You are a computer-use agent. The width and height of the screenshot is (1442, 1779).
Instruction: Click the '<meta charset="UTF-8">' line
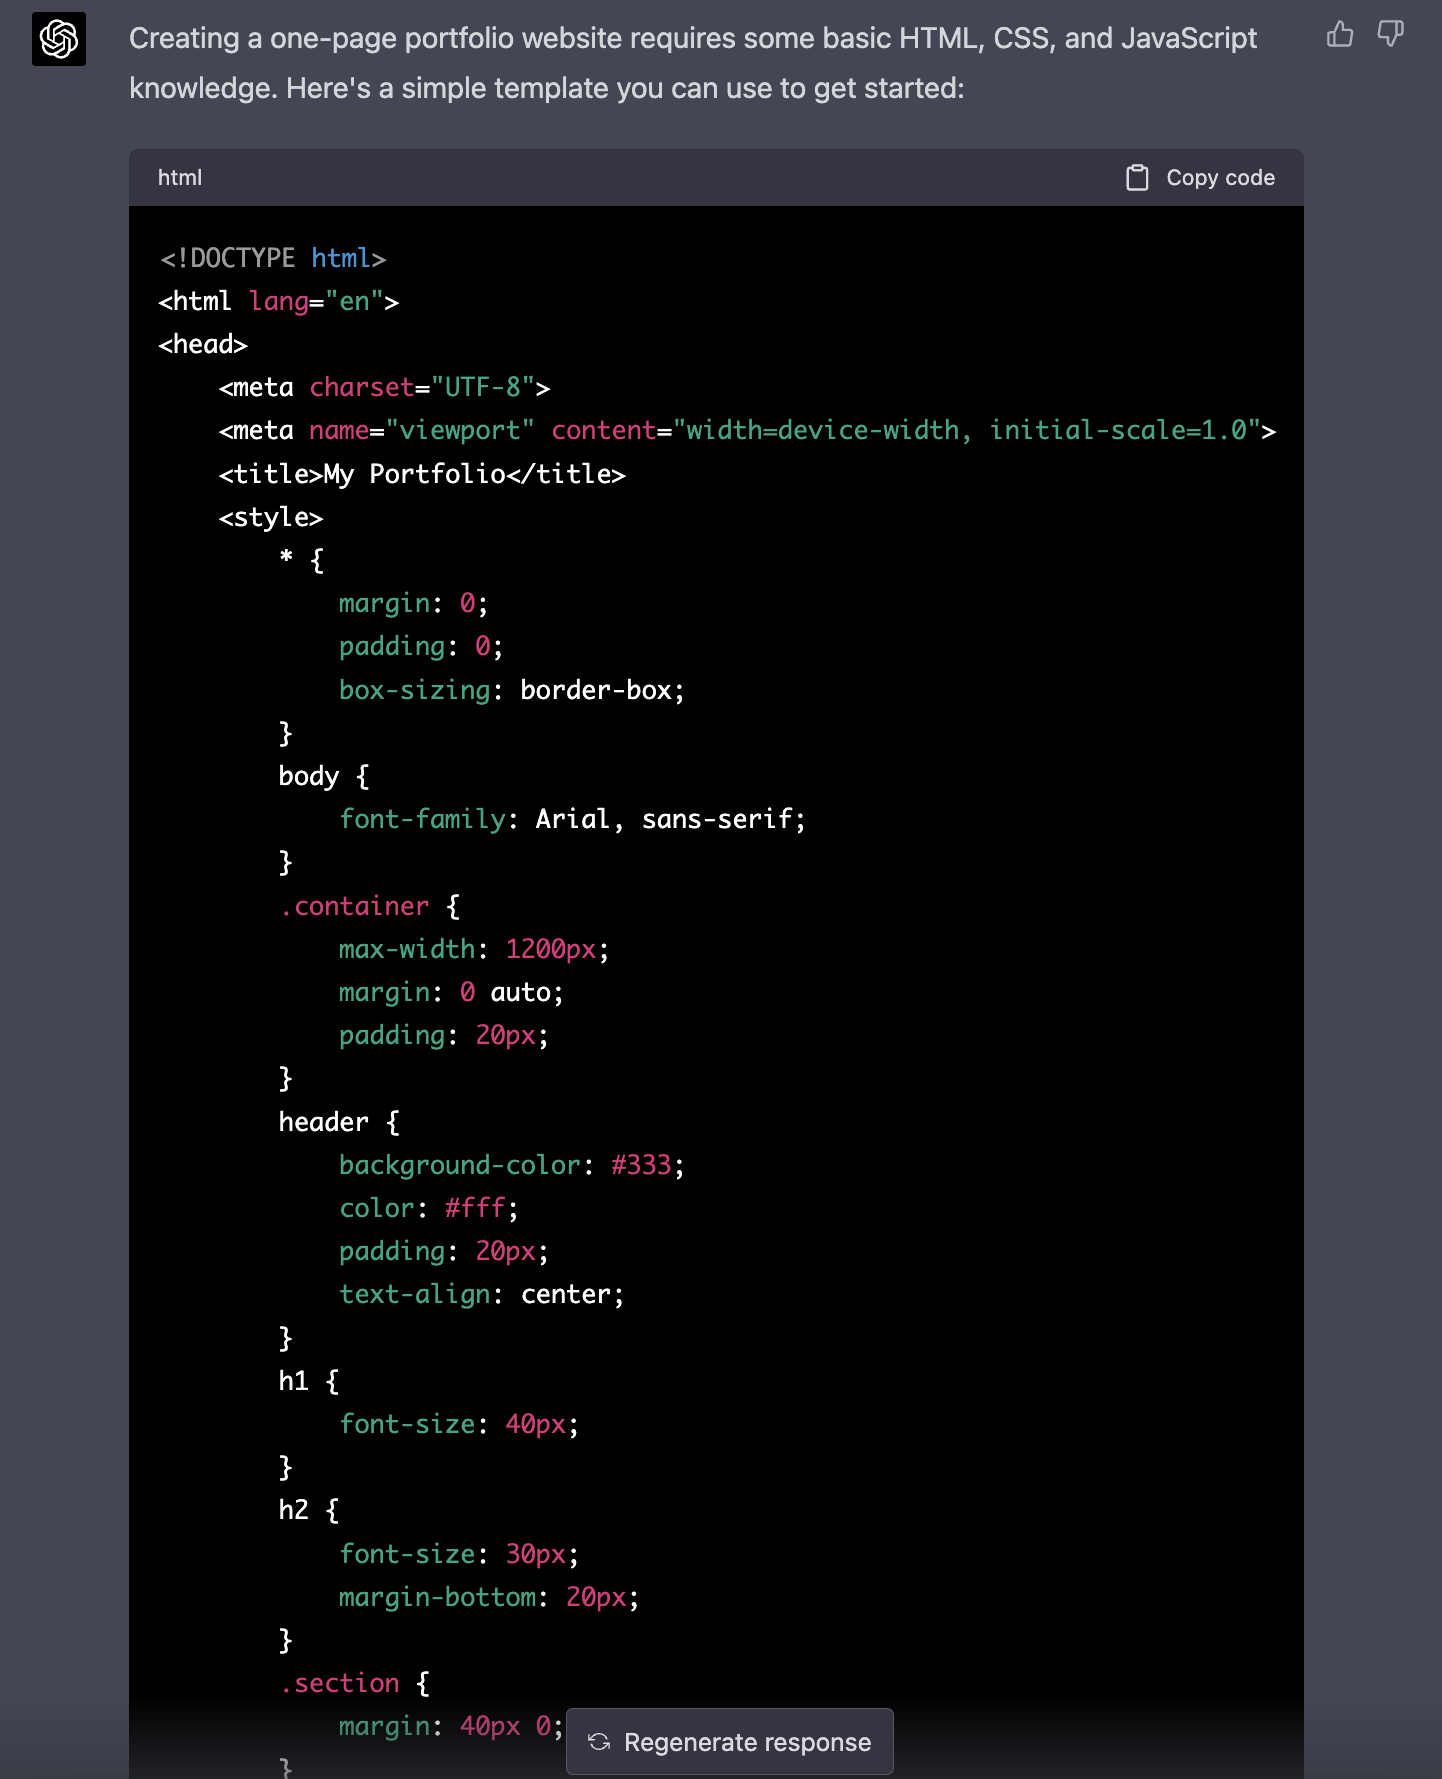(385, 387)
